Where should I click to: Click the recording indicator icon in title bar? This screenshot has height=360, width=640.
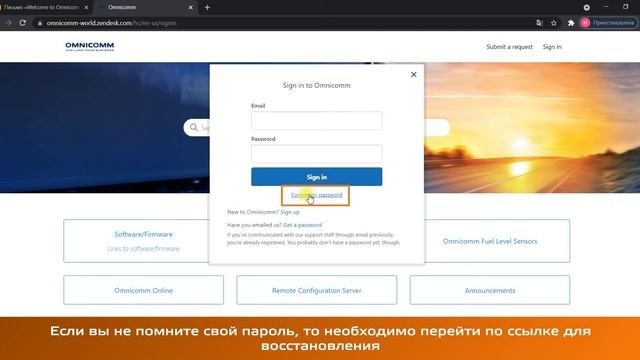click(587, 7)
